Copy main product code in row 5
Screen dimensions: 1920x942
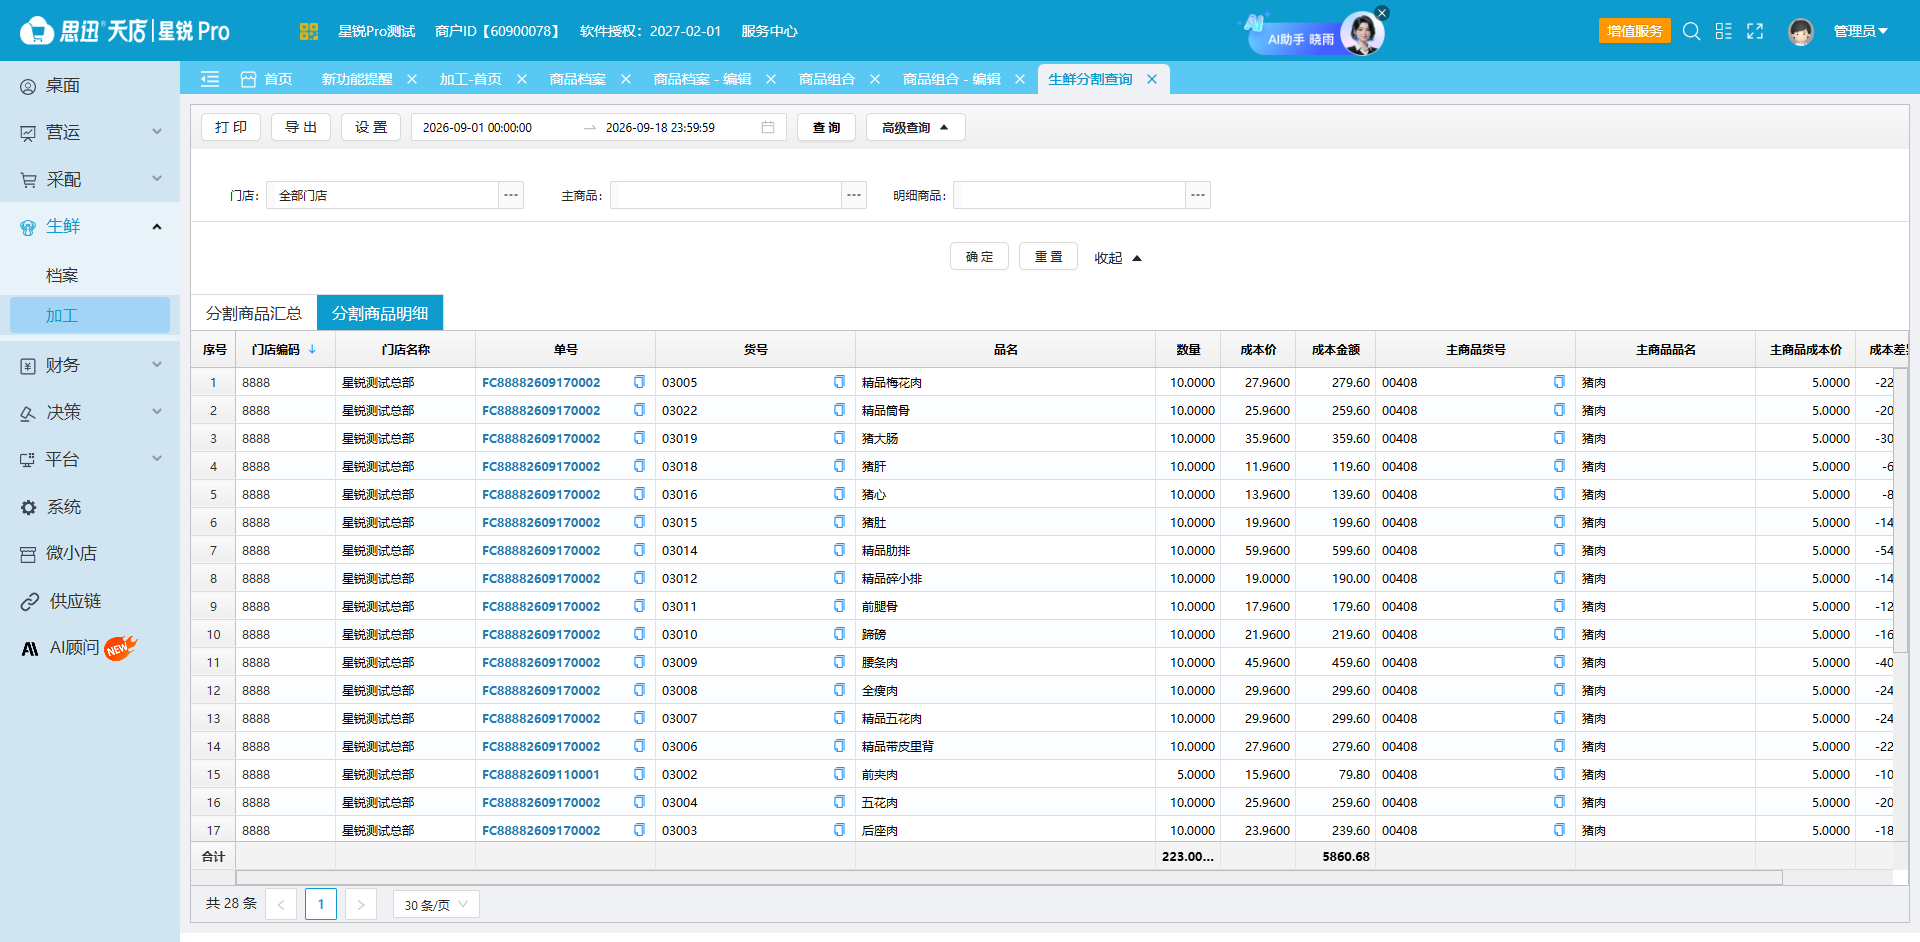[x=1559, y=494]
